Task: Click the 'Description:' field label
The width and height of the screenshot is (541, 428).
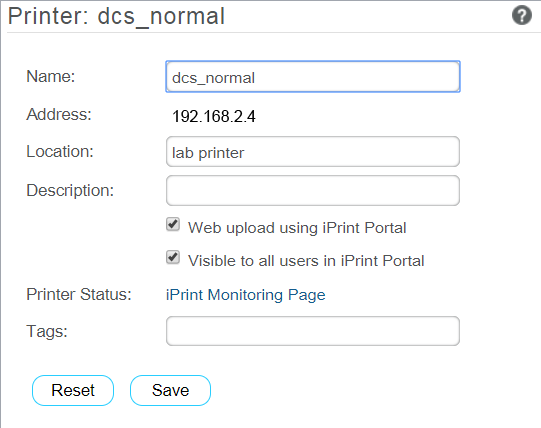Action: click(x=70, y=191)
